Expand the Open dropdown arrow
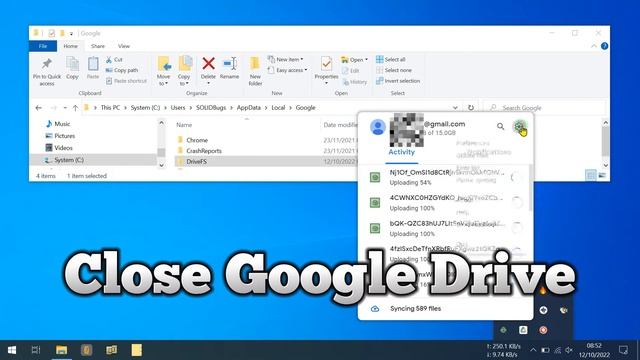Image resolution: width=640 pixels, height=360 pixels. tap(366, 60)
